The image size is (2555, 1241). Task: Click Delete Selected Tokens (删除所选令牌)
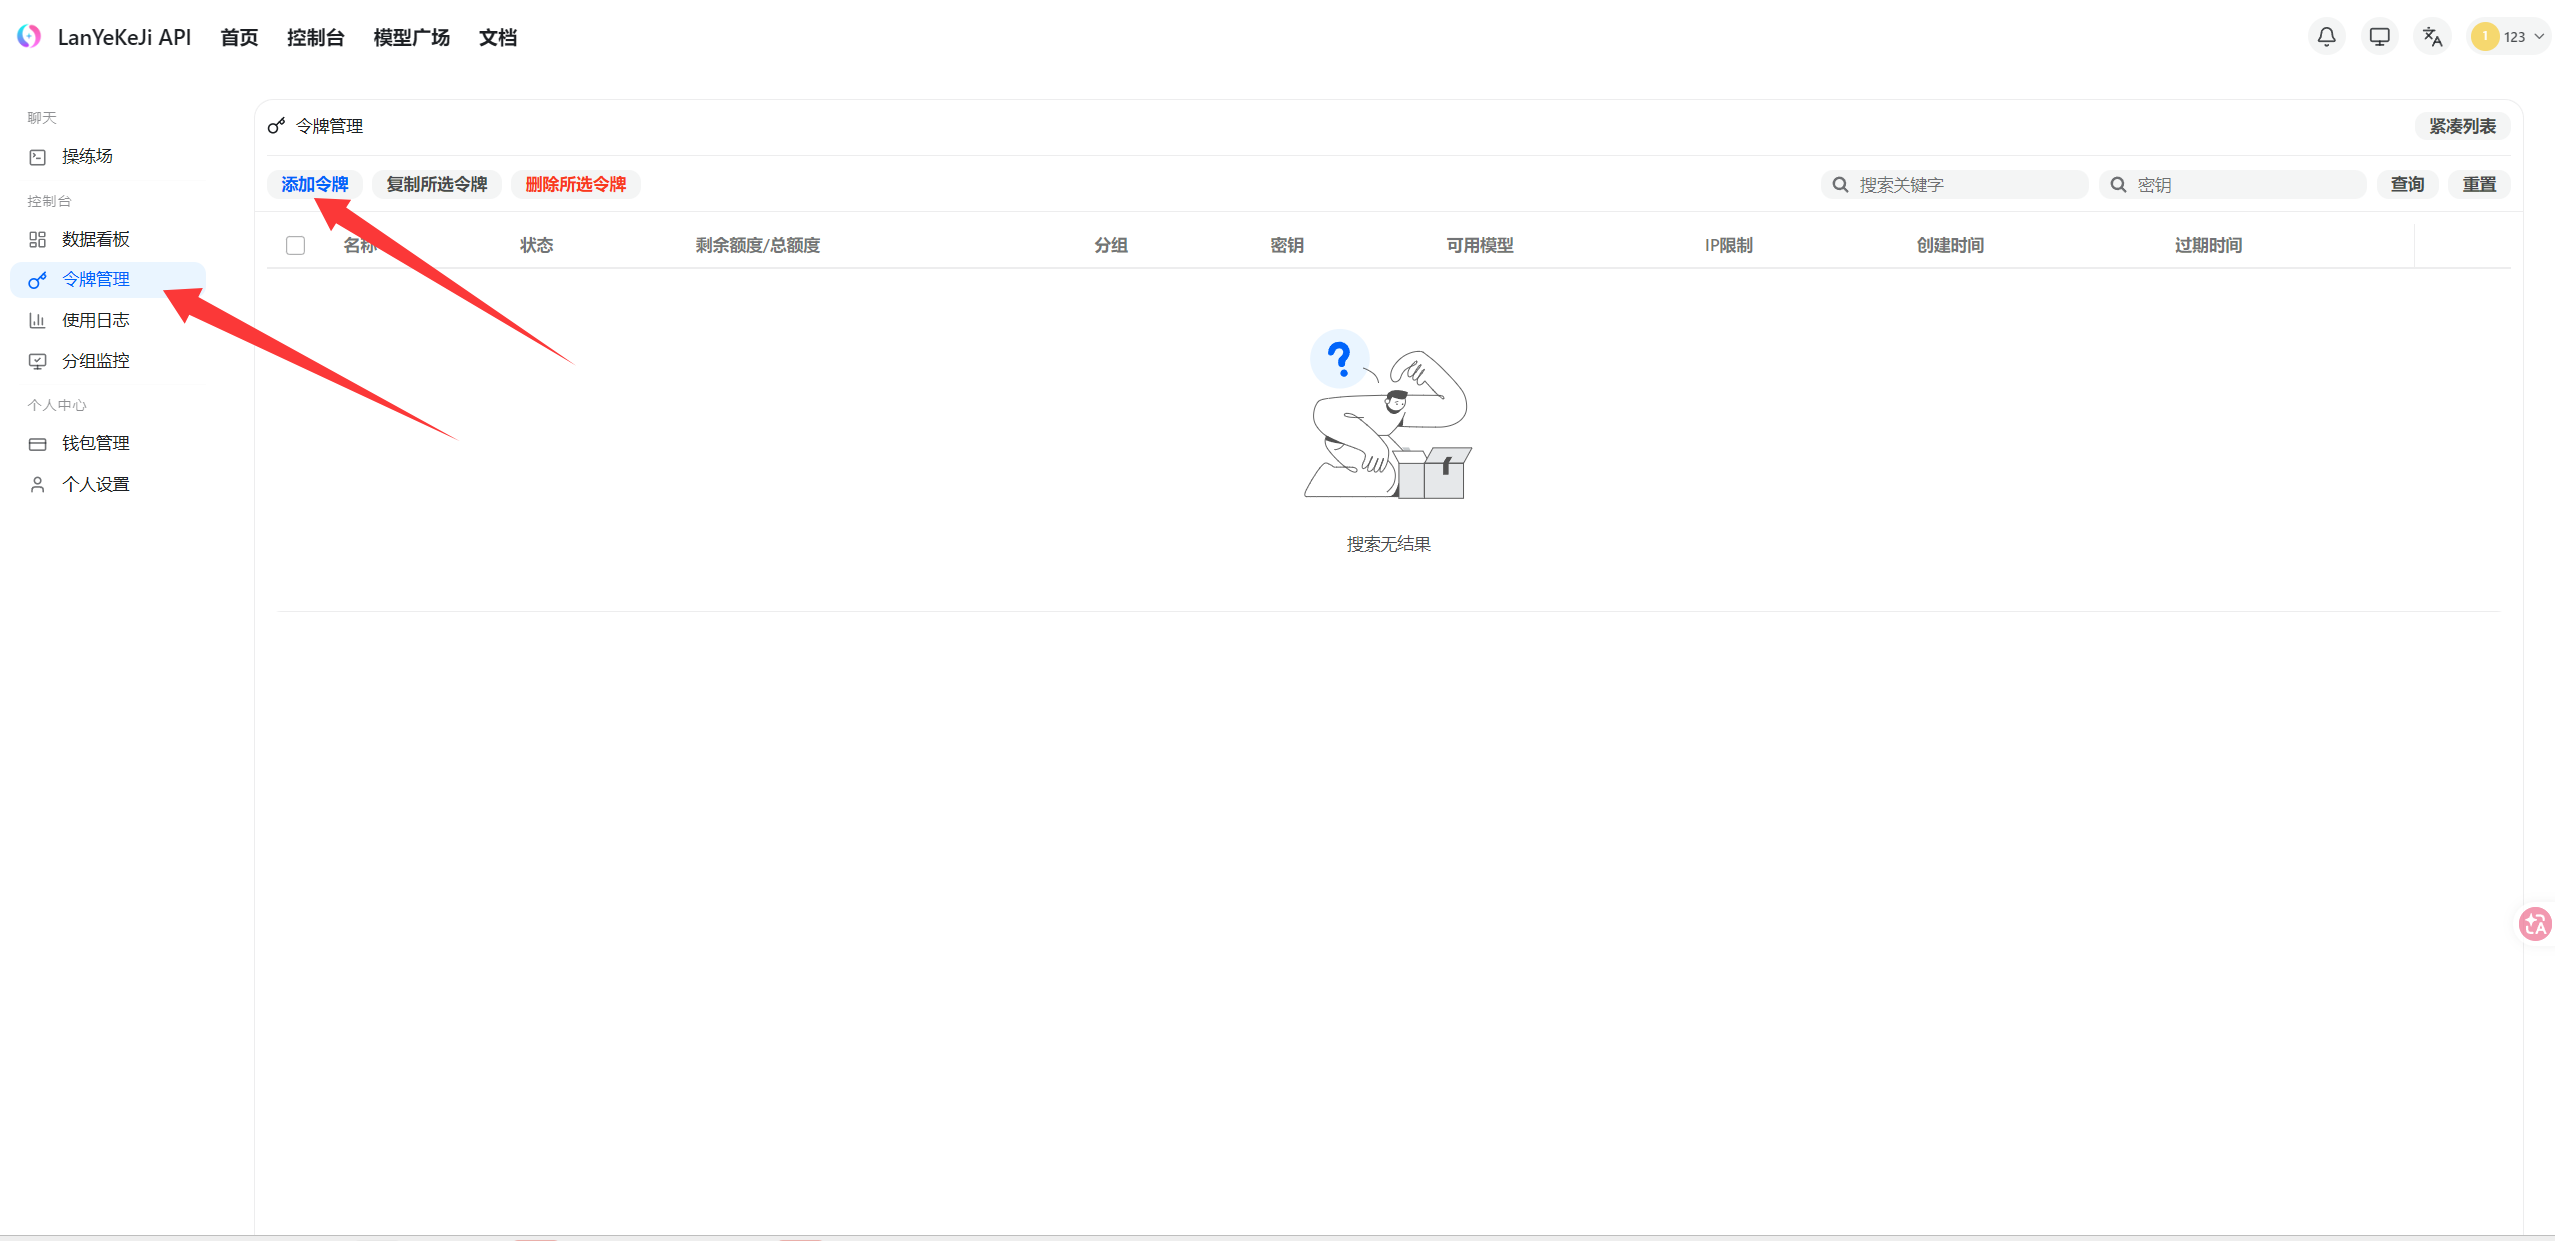[x=576, y=185]
